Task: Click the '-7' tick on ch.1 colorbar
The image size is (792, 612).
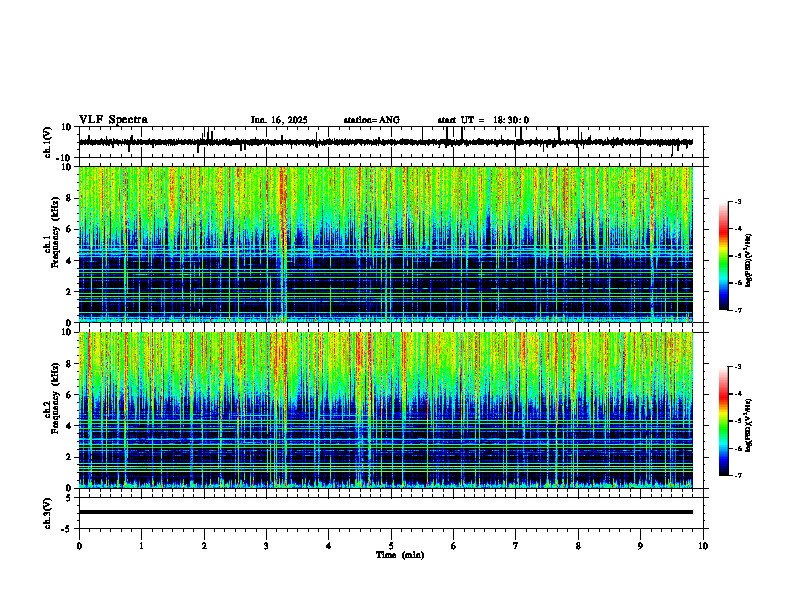Action: 738,310
